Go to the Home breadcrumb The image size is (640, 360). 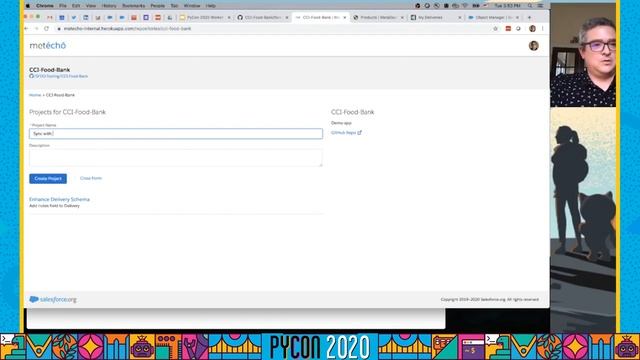tap(35, 95)
